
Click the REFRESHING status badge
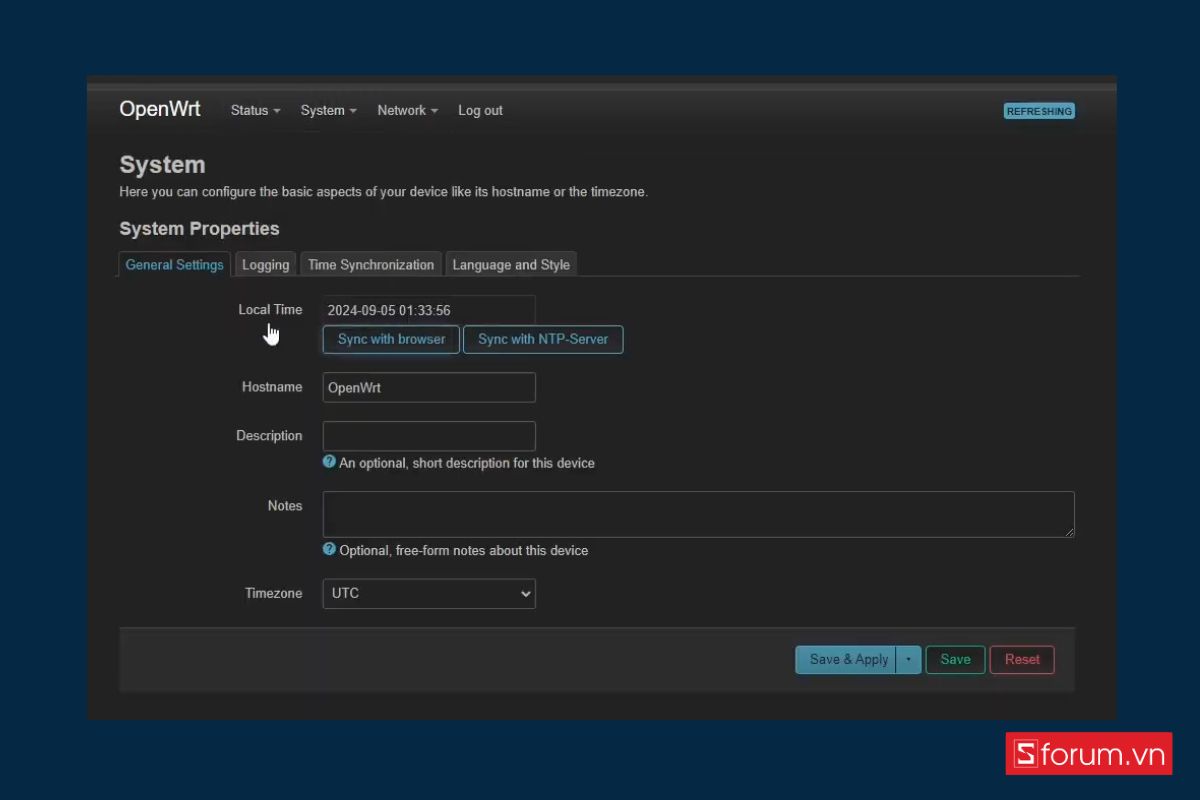[x=1039, y=111]
